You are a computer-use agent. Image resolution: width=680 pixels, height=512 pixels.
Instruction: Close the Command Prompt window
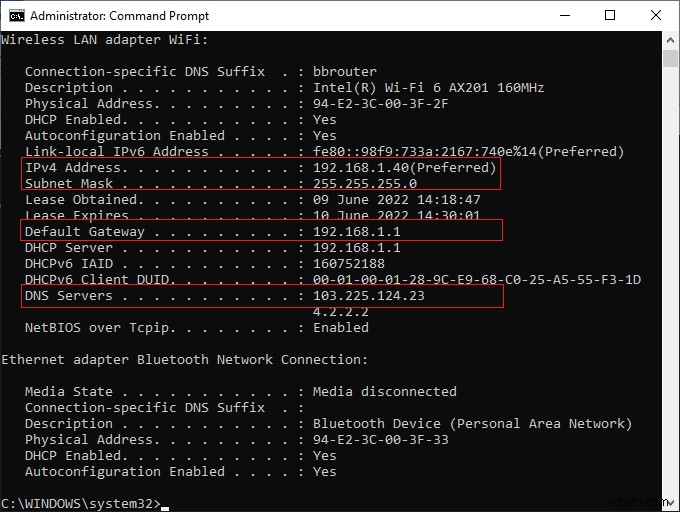pyautogui.click(x=656, y=15)
